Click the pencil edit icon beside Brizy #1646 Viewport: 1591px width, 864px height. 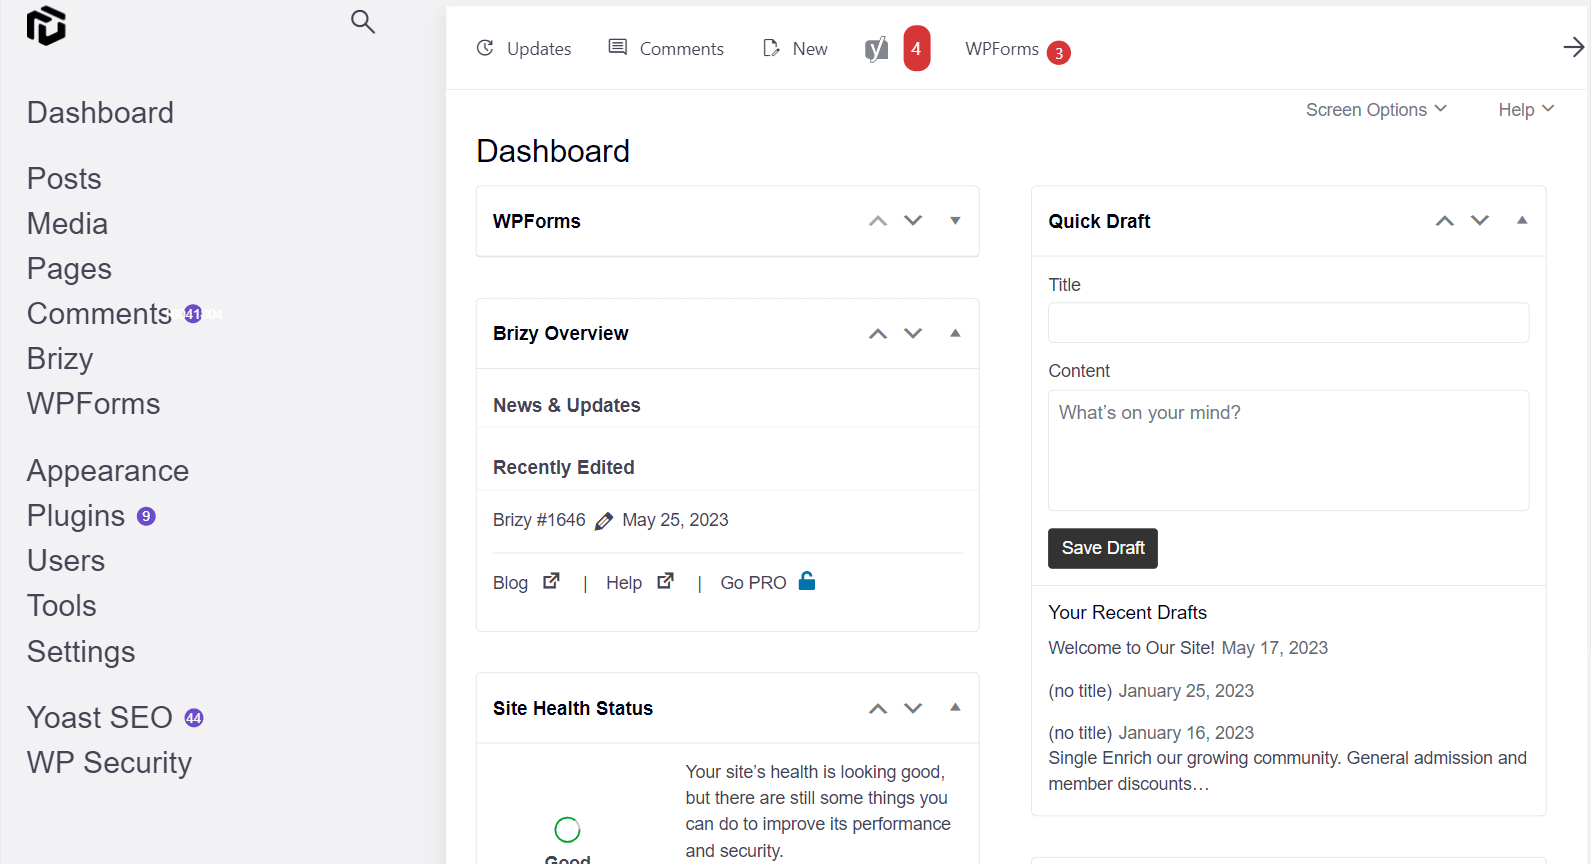coord(604,521)
